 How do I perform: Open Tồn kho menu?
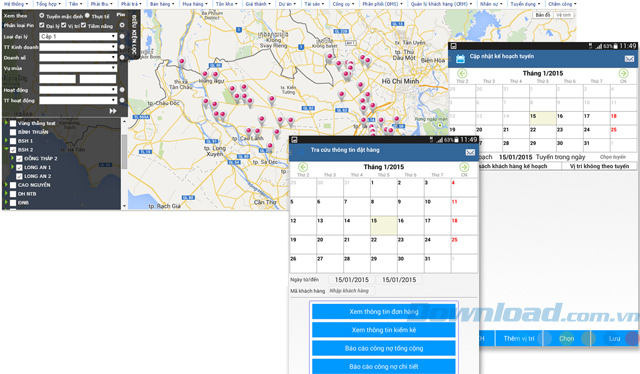[x=227, y=4]
